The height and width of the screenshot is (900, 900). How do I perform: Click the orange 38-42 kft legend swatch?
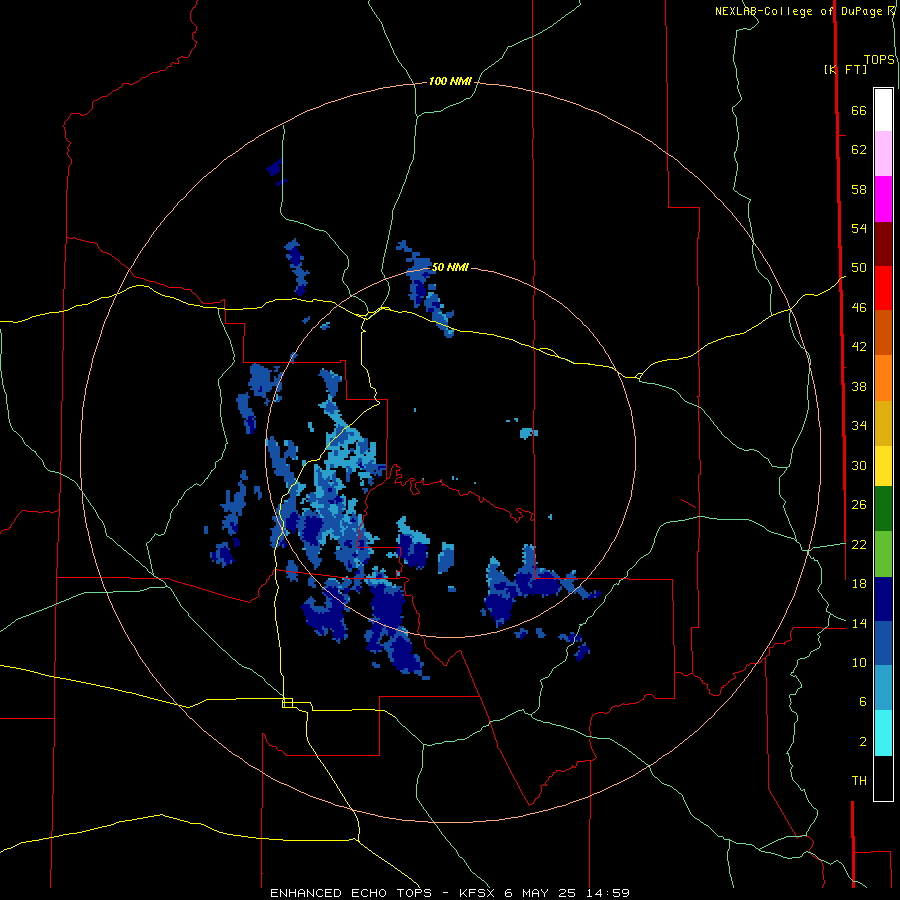pos(883,378)
